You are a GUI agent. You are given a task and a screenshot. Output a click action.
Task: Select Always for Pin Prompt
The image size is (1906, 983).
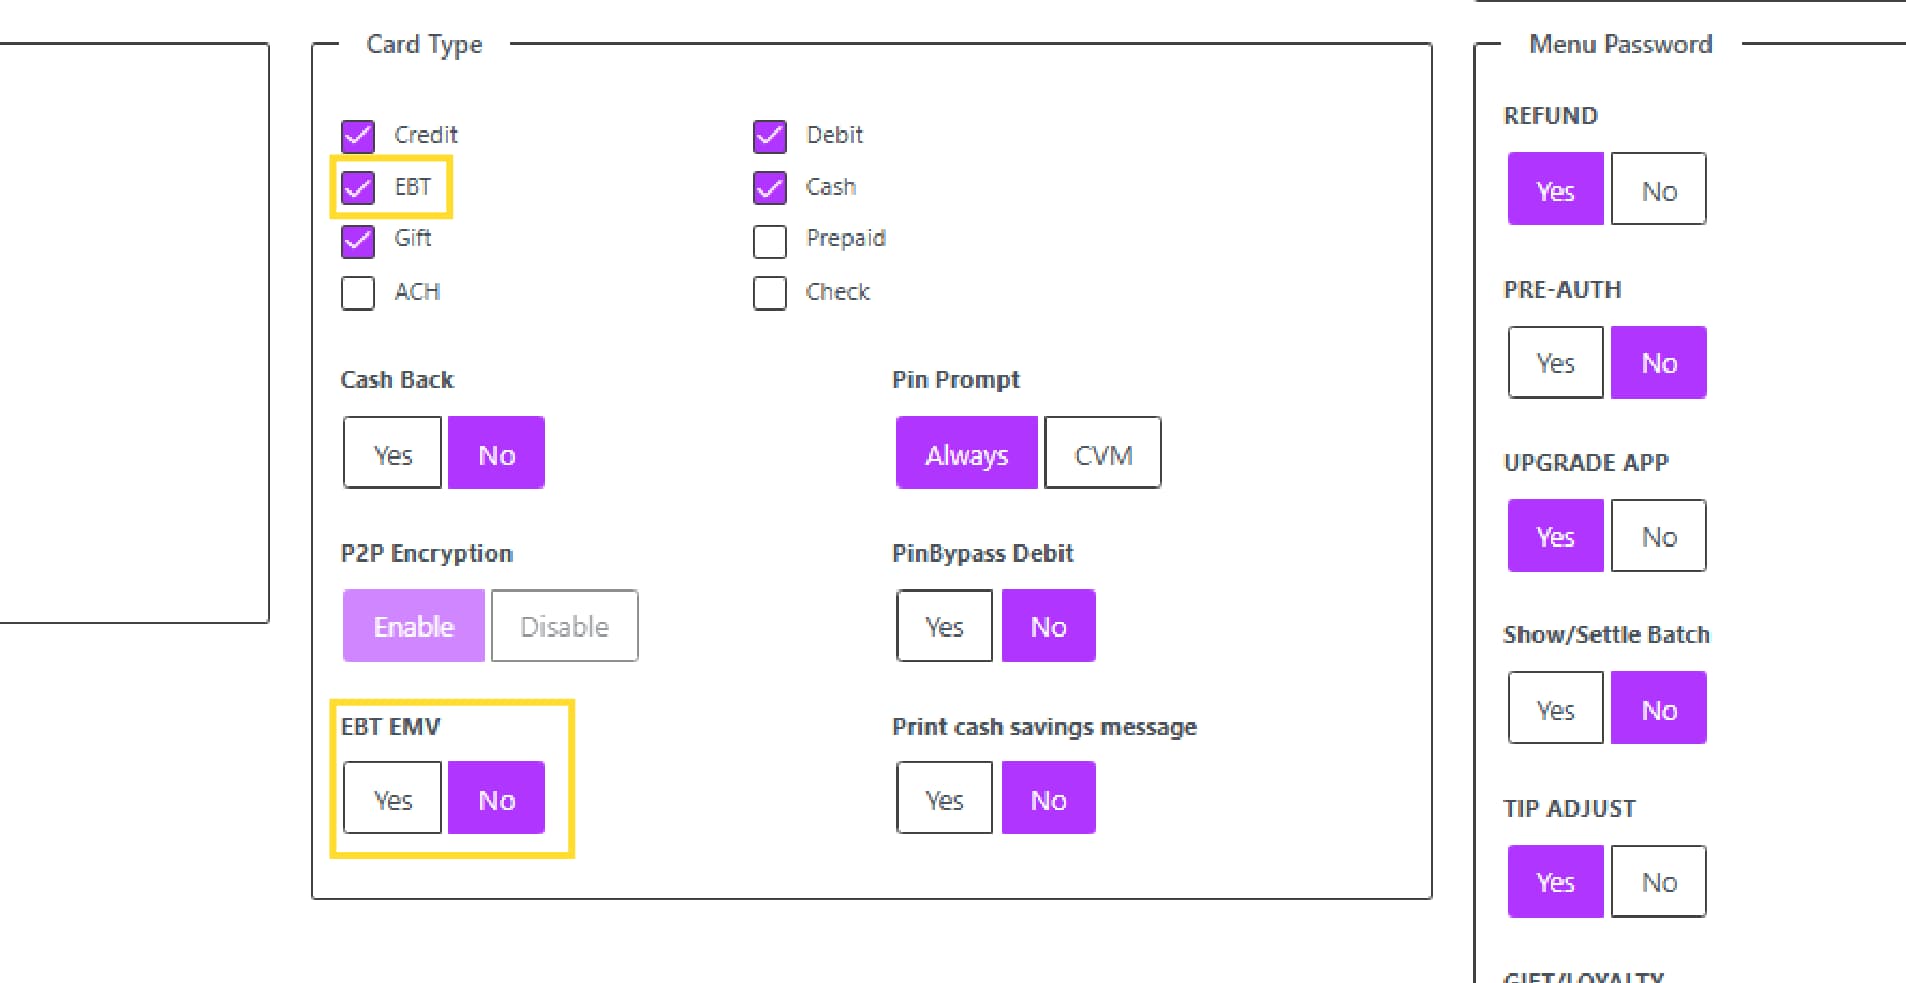(x=966, y=454)
